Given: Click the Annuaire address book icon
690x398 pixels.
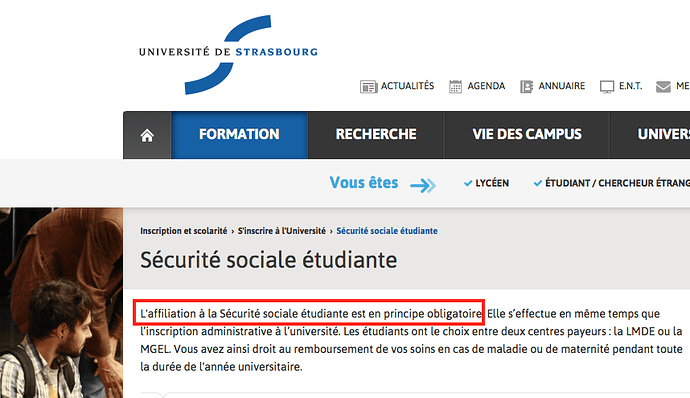Looking at the screenshot, I should point(526,87).
